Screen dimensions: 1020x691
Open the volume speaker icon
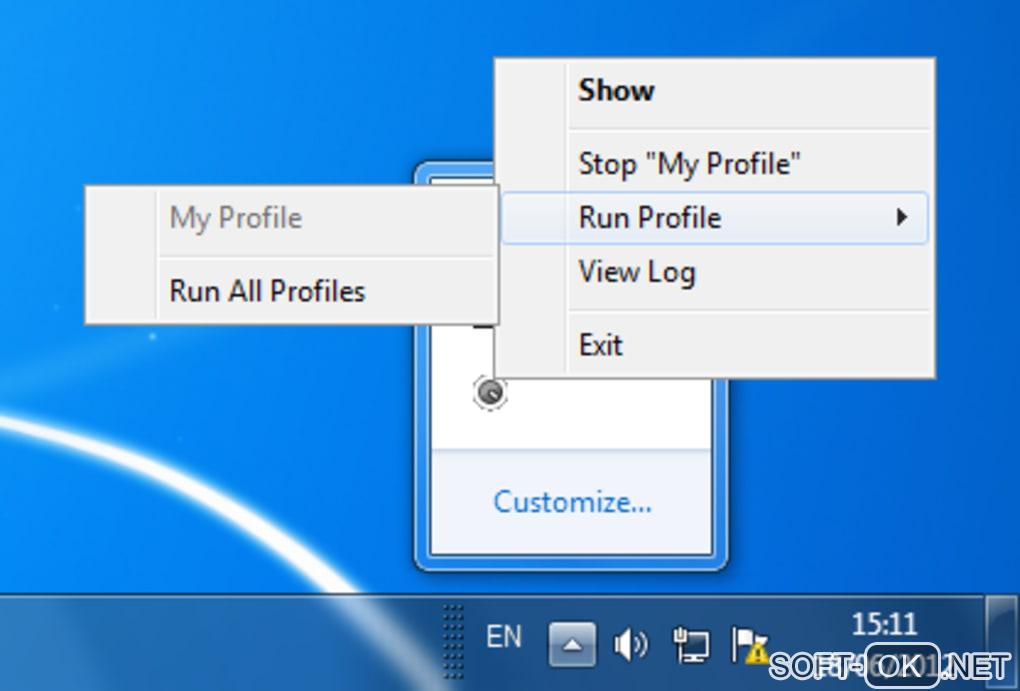[630, 645]
